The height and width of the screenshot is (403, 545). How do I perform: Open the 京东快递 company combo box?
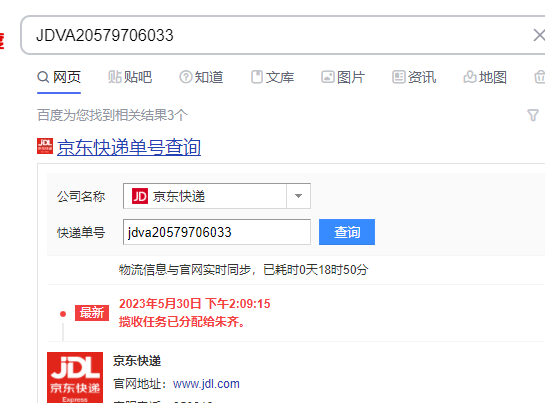tap(217, 196)
